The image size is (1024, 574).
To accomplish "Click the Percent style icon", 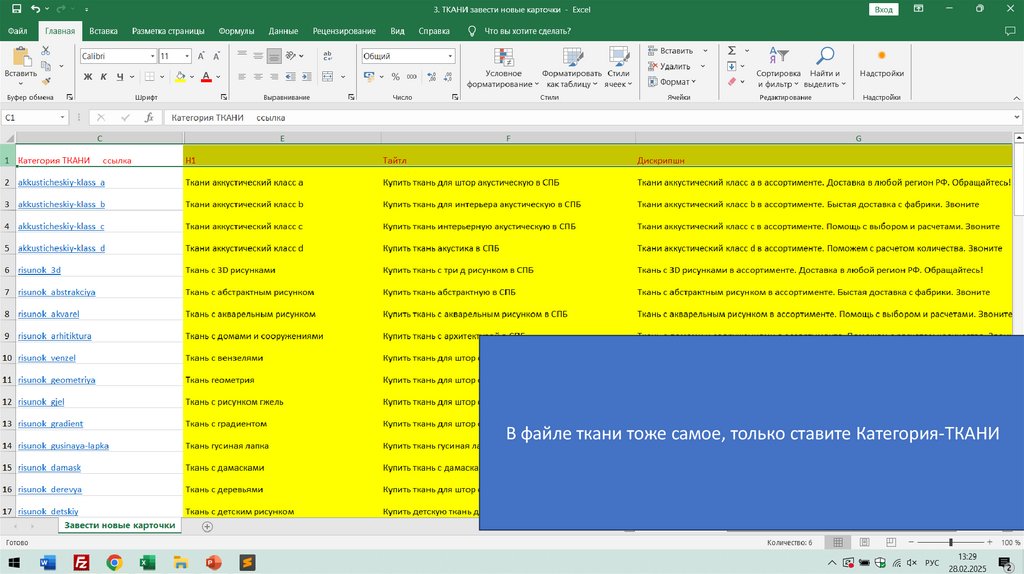I will [395, 76].
